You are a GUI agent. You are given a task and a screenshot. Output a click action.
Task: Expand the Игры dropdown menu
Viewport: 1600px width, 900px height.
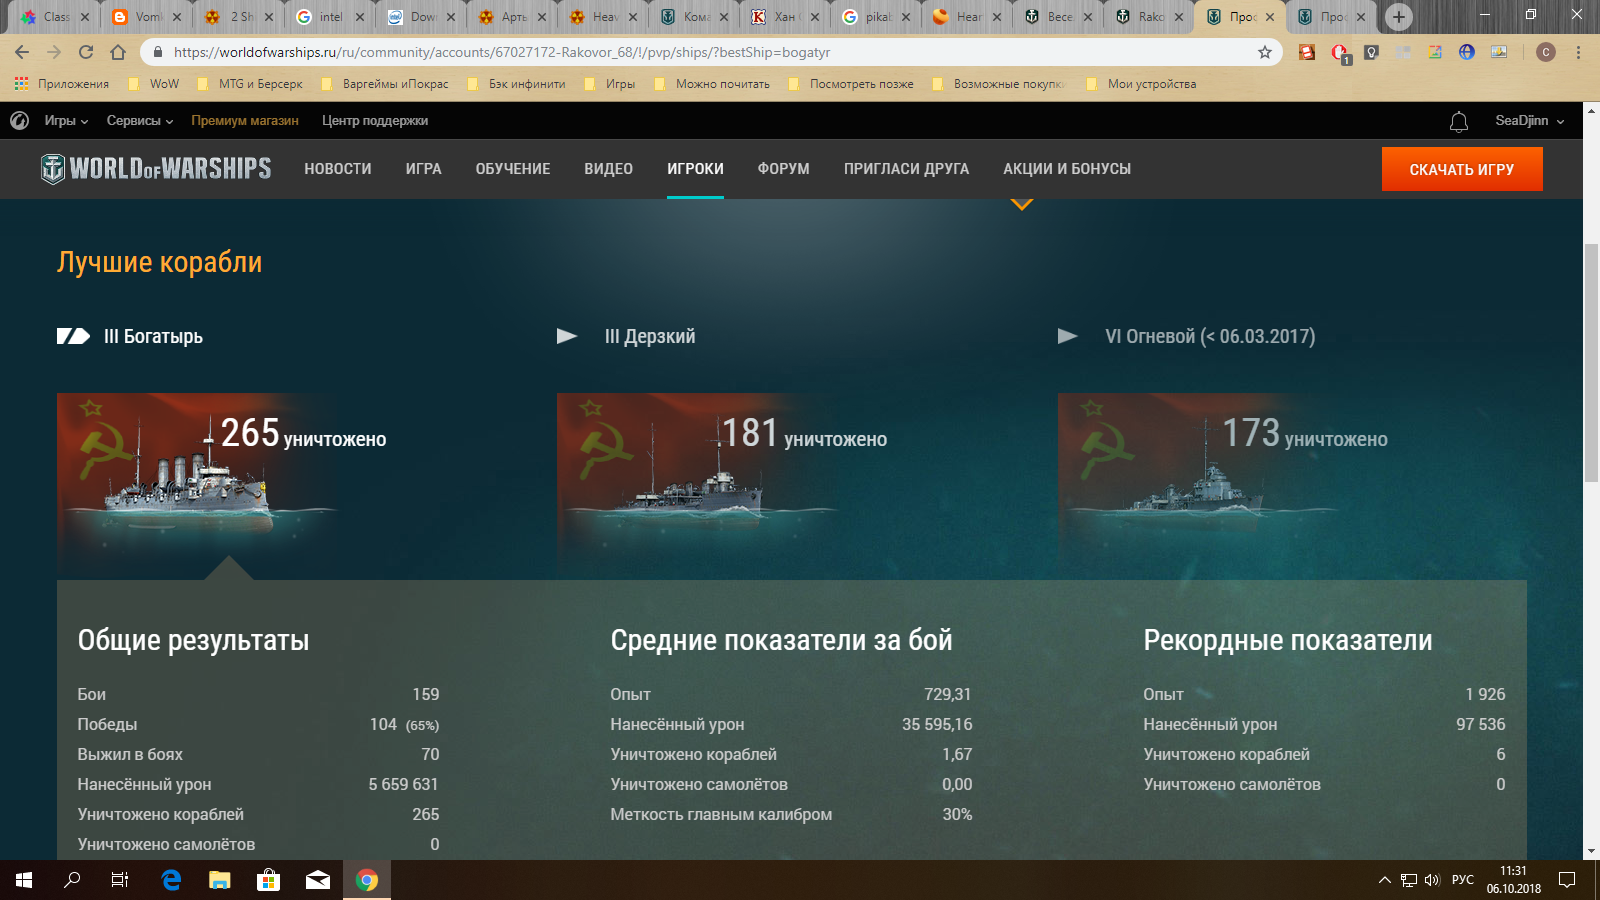(x=66, y=121)
